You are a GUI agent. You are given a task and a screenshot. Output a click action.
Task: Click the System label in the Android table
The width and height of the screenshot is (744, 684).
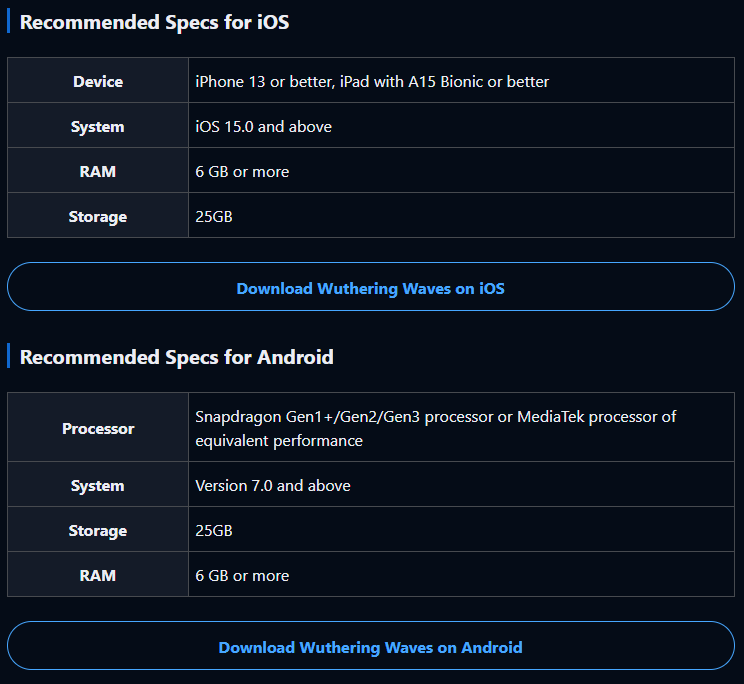pos(98,484)
